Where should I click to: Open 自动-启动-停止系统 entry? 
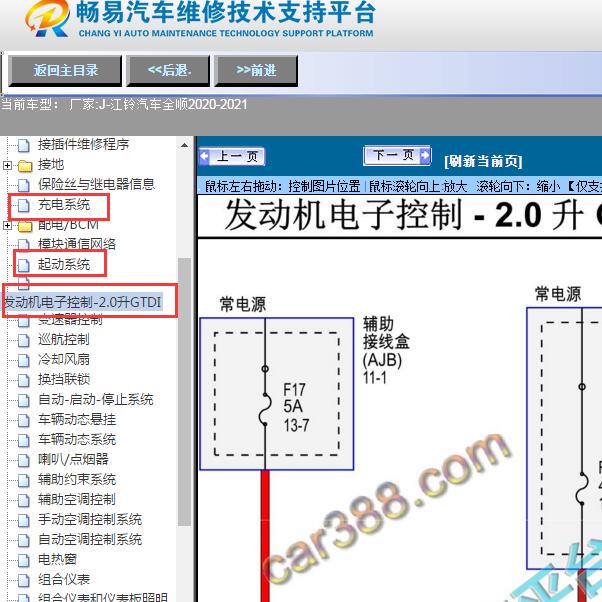(x=96, y=399)
